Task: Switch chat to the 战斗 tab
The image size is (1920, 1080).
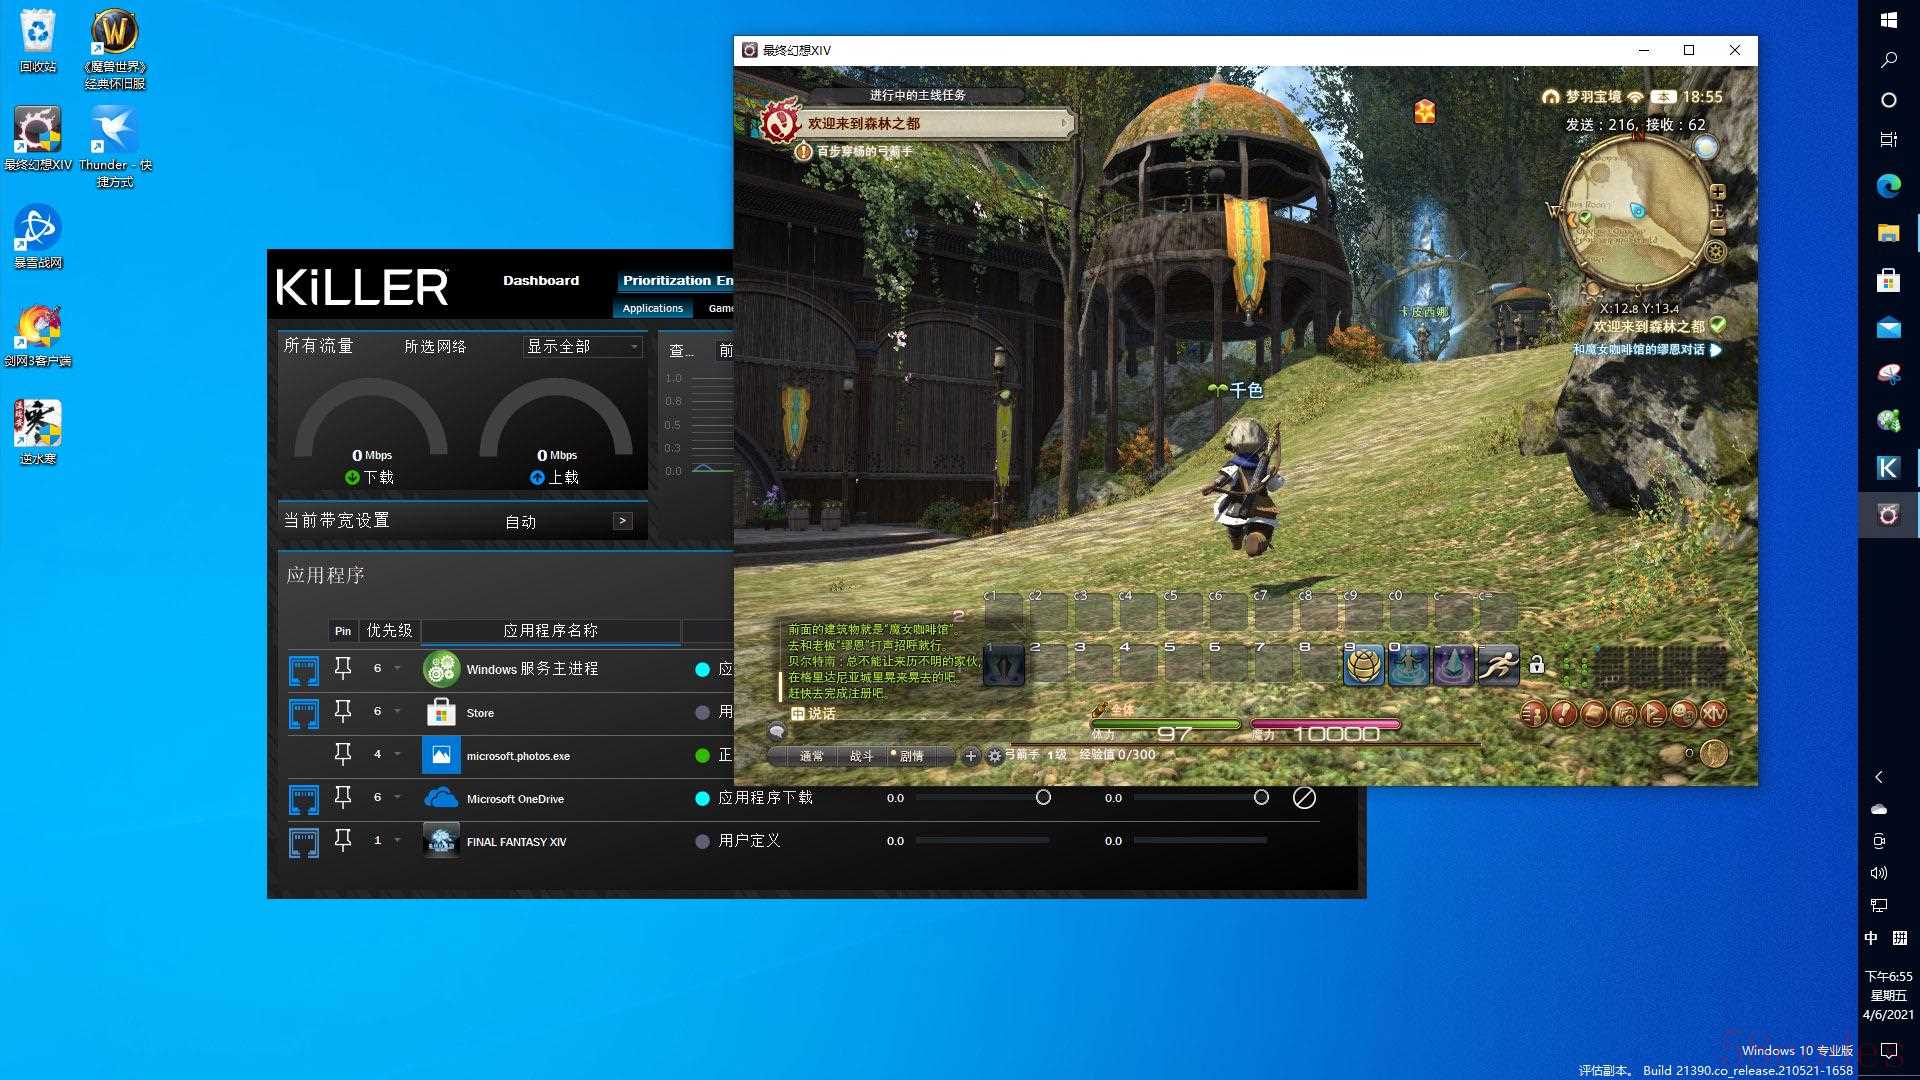Action: (861, 756)
